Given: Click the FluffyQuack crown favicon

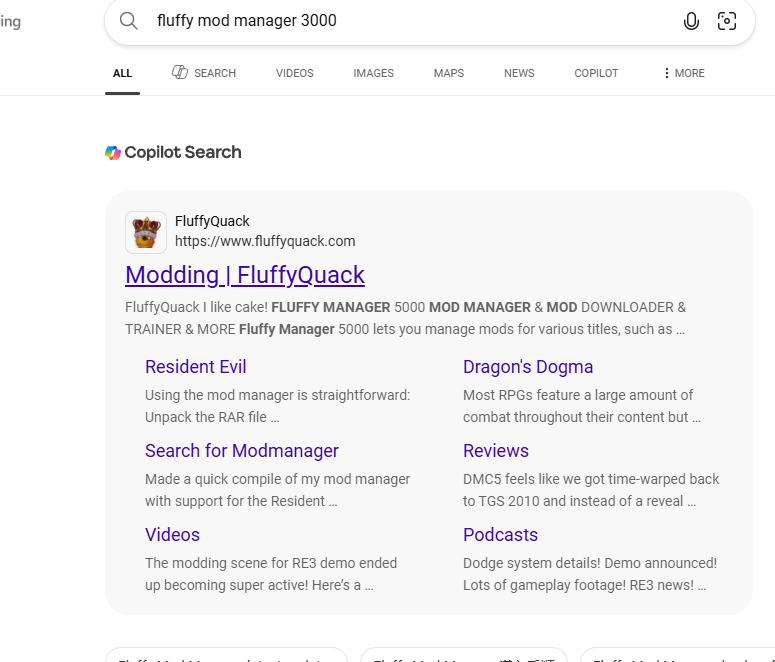Looking at the screenshot, I should click(146, 232).
